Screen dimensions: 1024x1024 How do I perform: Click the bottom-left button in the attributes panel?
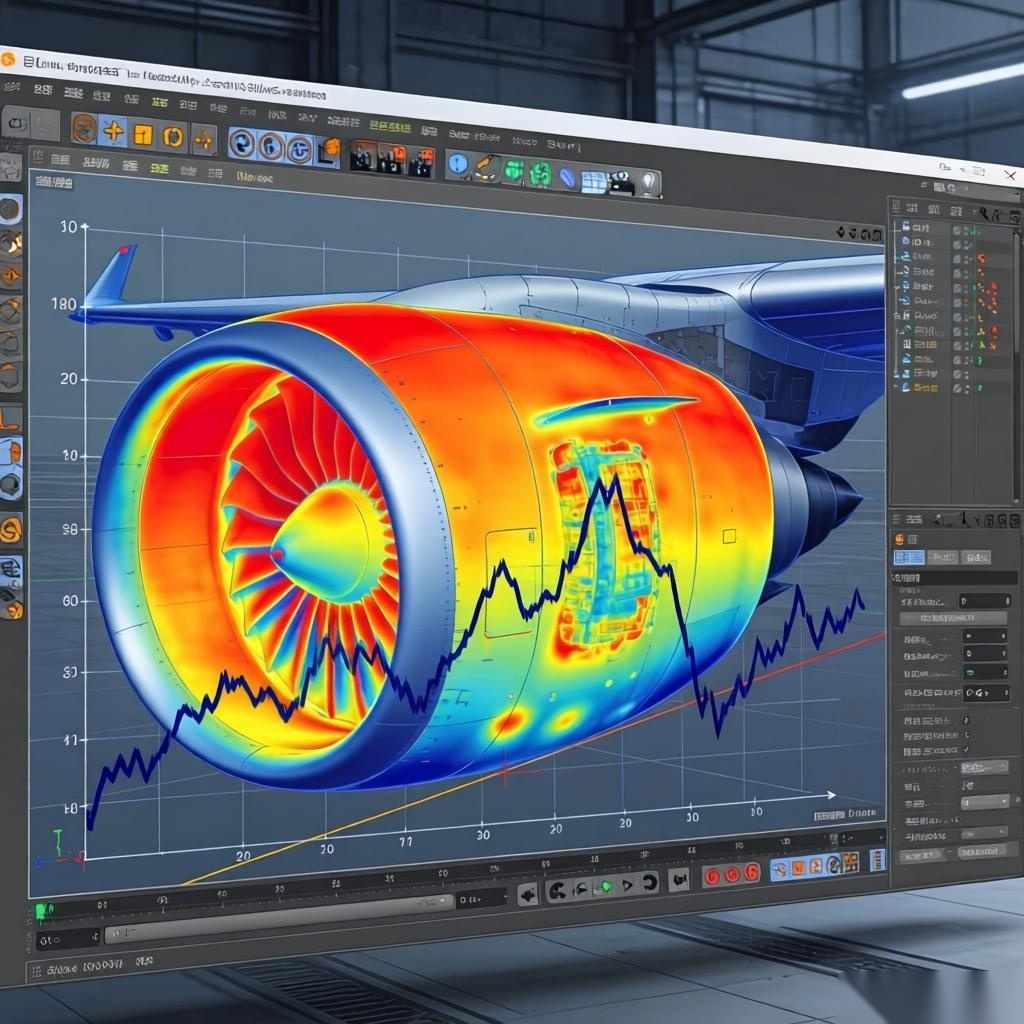[923, 855]
